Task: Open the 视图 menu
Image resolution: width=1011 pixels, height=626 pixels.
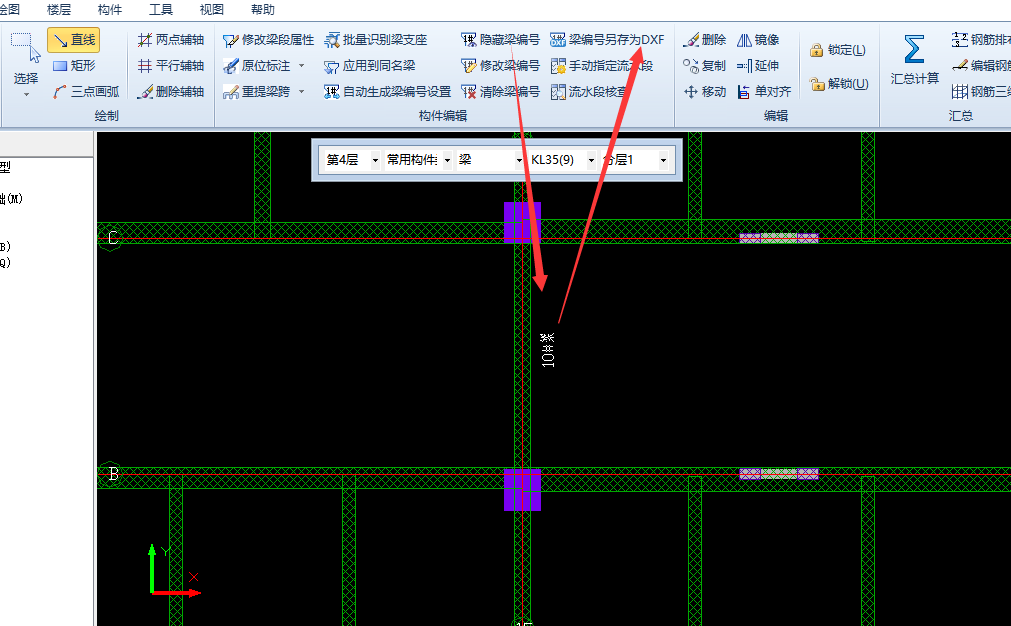Action: (x=211, y=10)
